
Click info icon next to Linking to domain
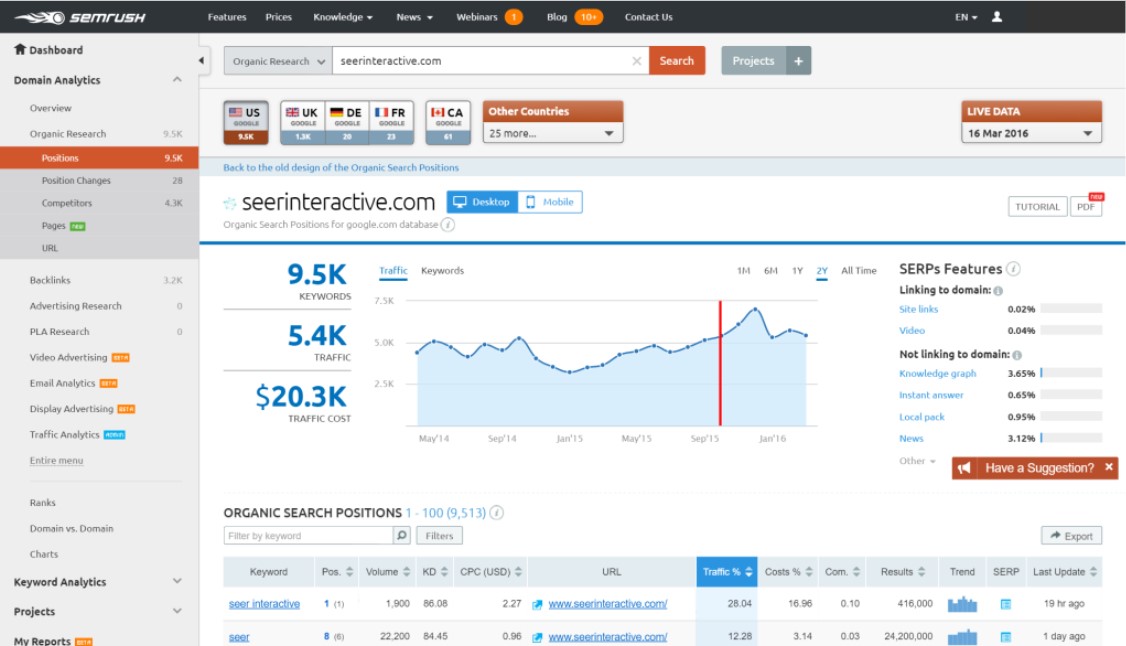click(x=998, y=291)
